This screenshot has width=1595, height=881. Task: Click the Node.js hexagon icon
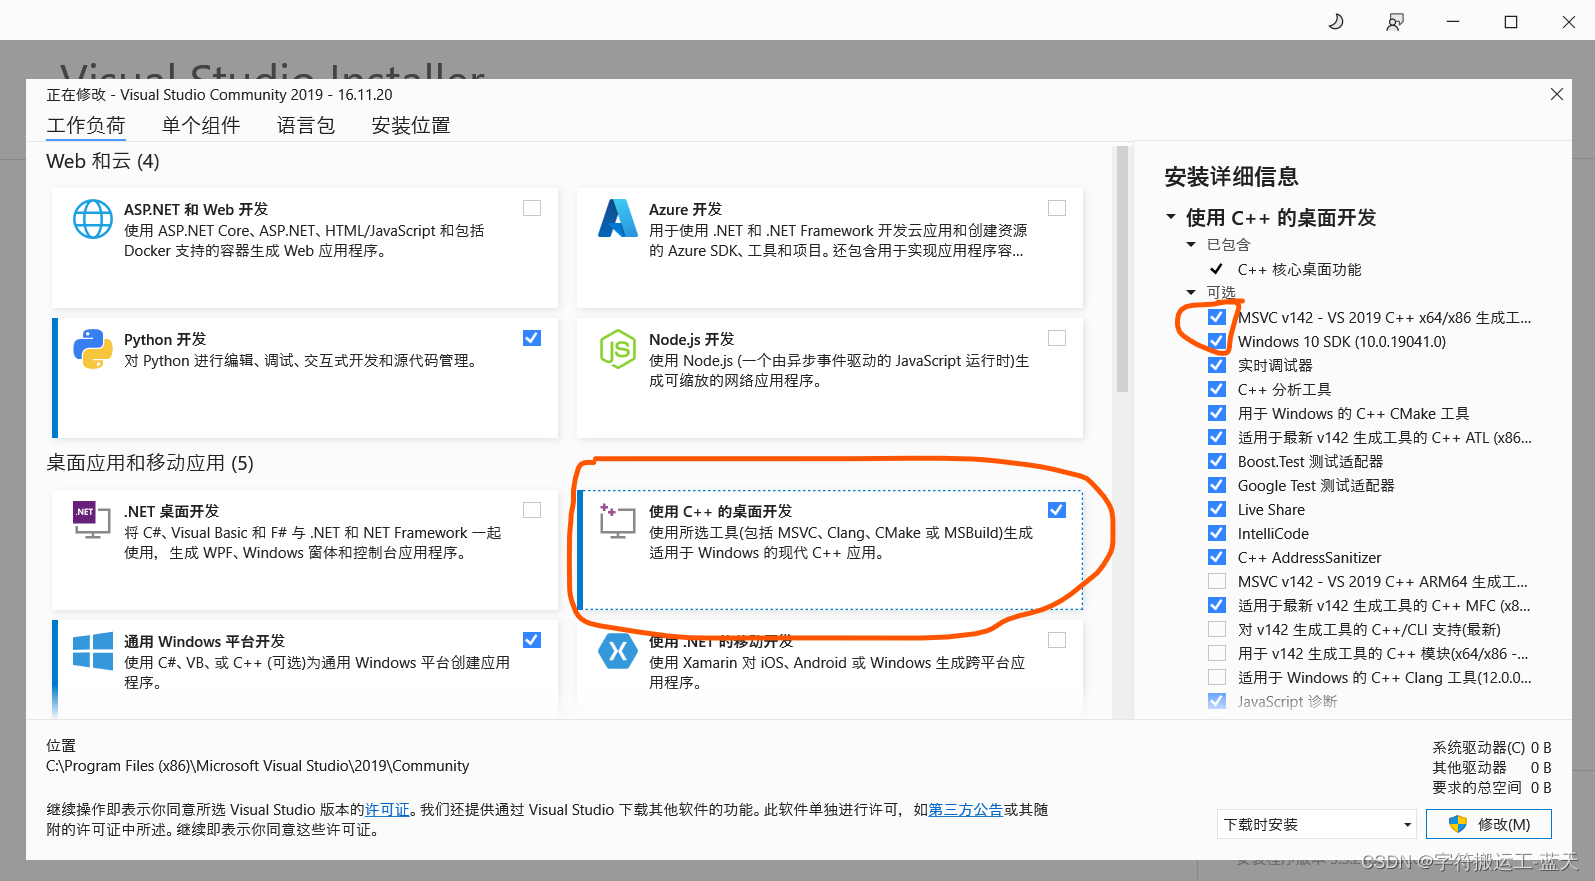(x=618, y=349)
